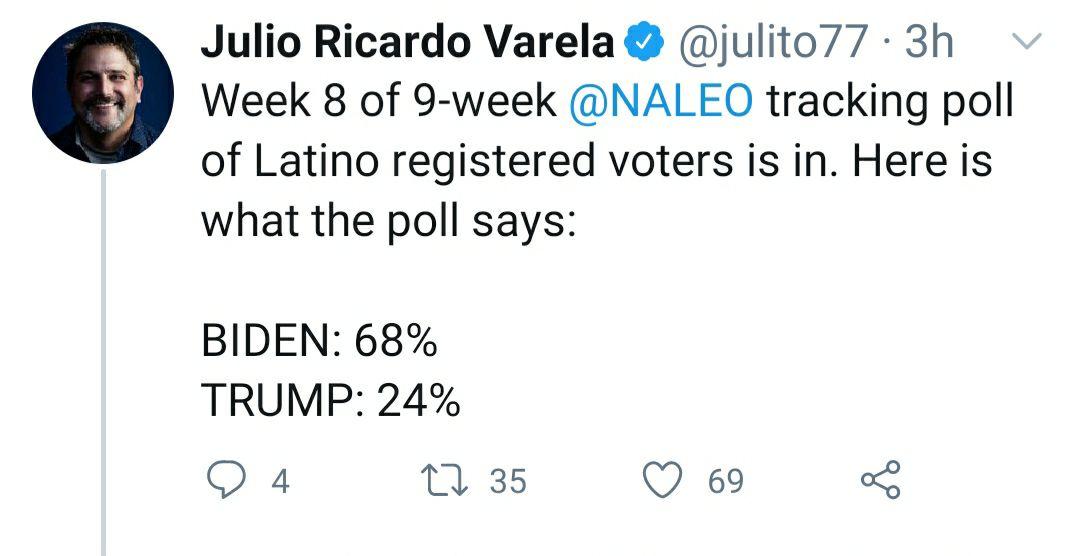Viewport: 1080px width, 556px height.
Task: Open Julio Ricardo Varela's profile photo
Action: pyautogui.click(x=103, y=93)
